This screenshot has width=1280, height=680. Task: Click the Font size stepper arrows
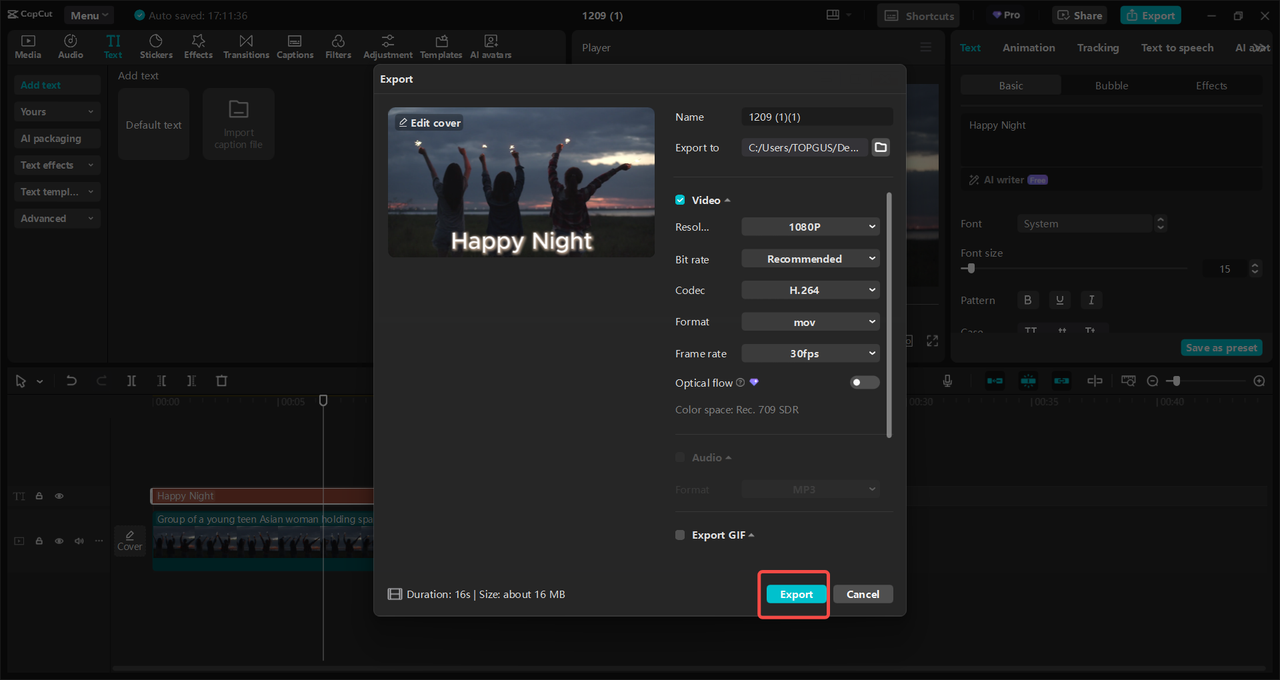point(1255,269)
